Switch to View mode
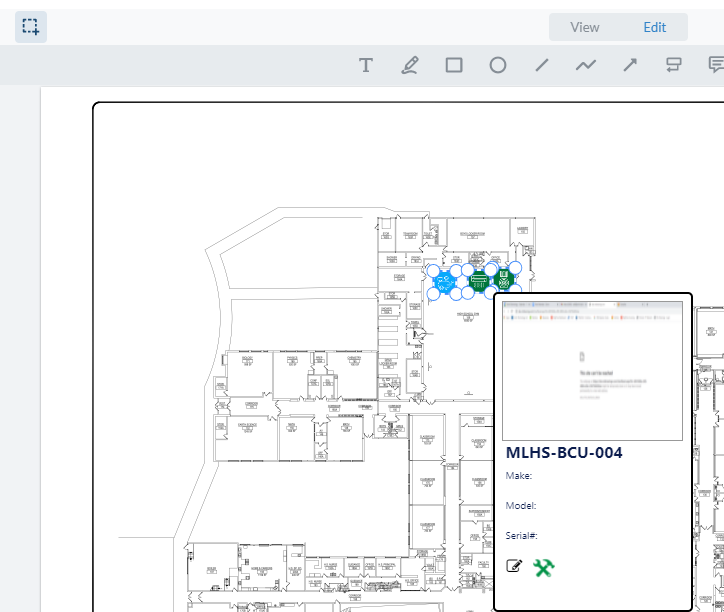 coord(584,27)
